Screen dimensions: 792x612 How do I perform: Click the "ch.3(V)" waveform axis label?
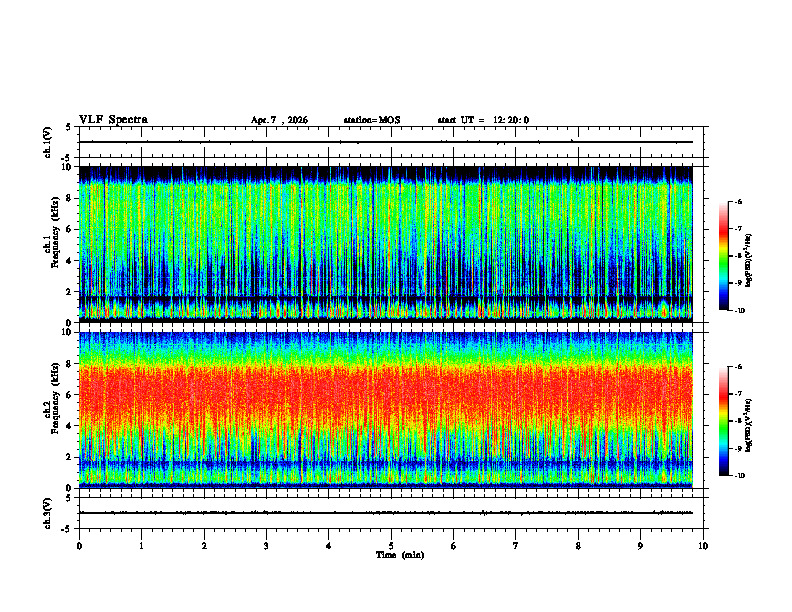click(48, 513)
